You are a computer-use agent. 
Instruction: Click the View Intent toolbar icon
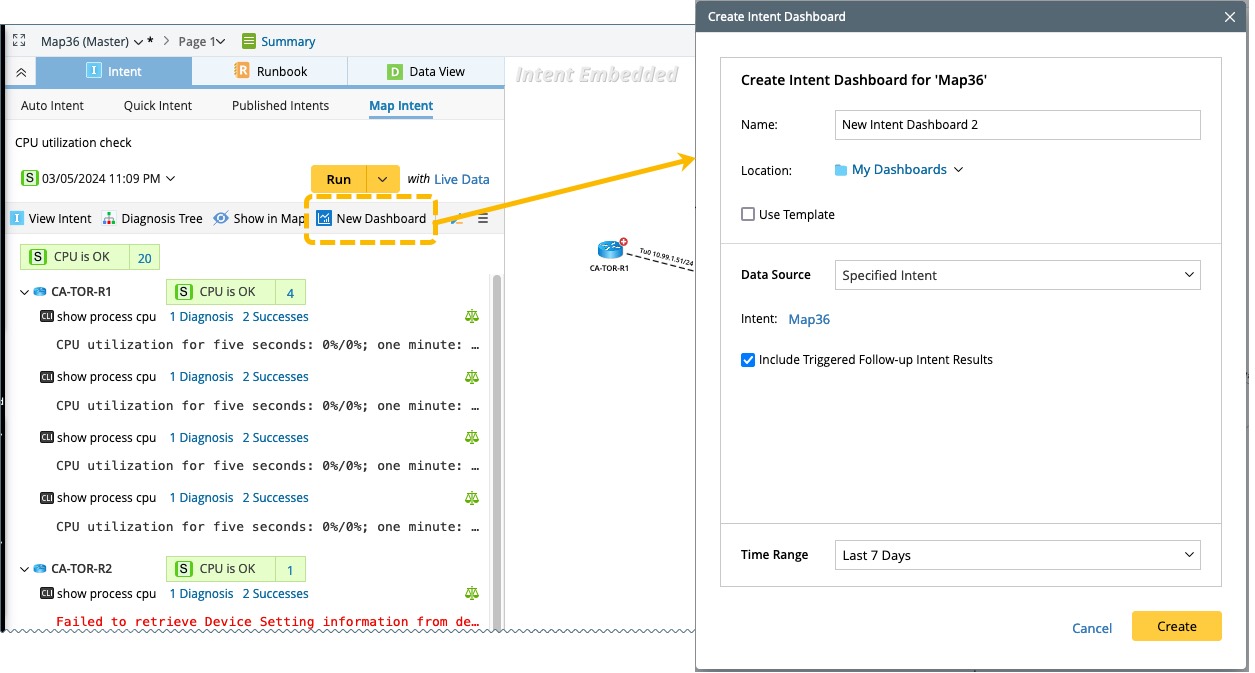pyautogui.click(x=17, y=218)
